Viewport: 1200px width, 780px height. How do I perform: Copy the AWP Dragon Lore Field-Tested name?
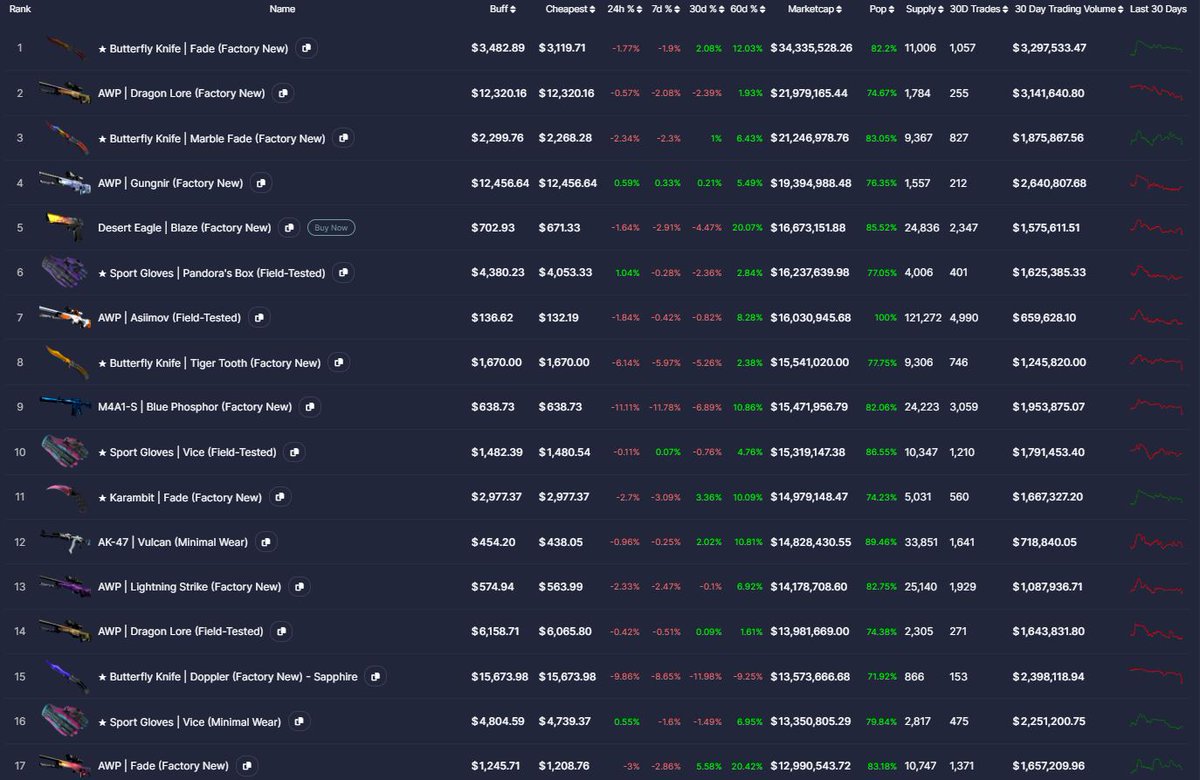tap(281, 631)
